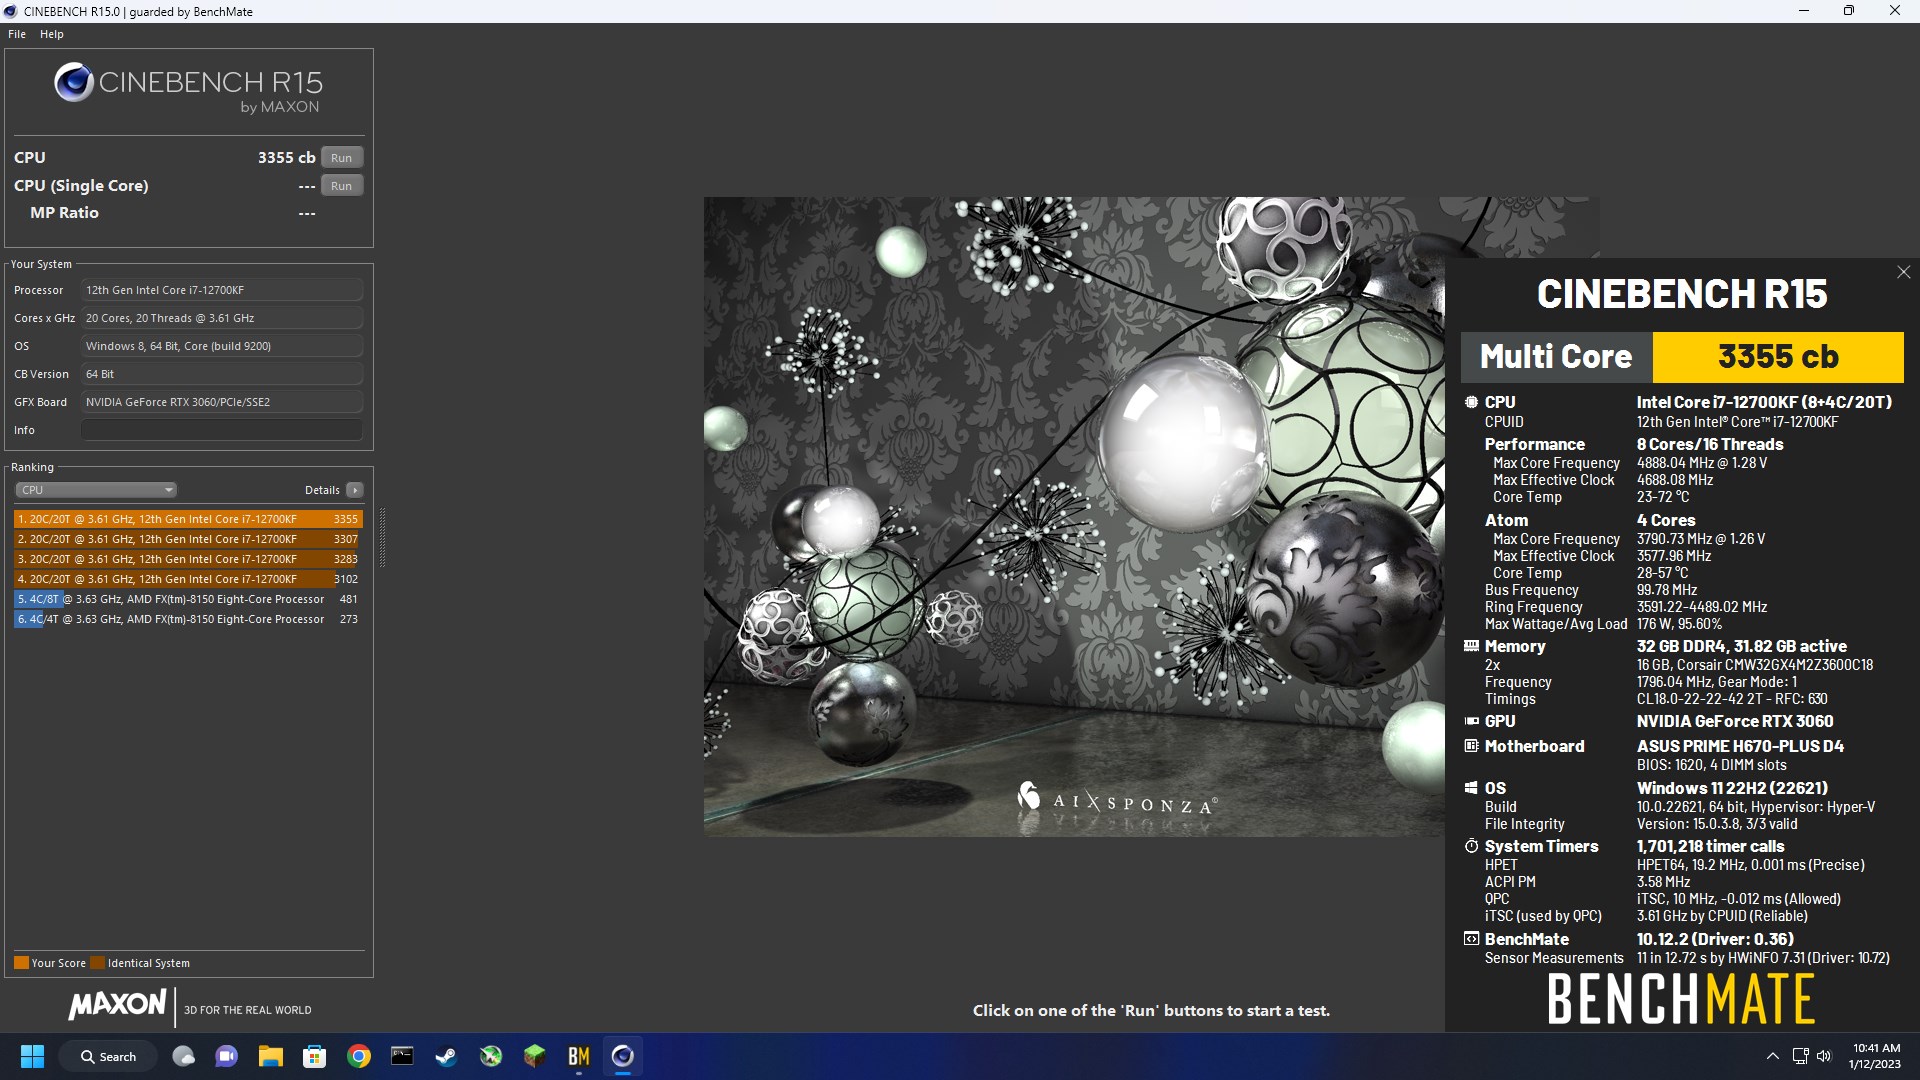1920x1080 pixels.
Task: Click the OS Windows icon in BenchMate panel
Action: coord(1471,788)
